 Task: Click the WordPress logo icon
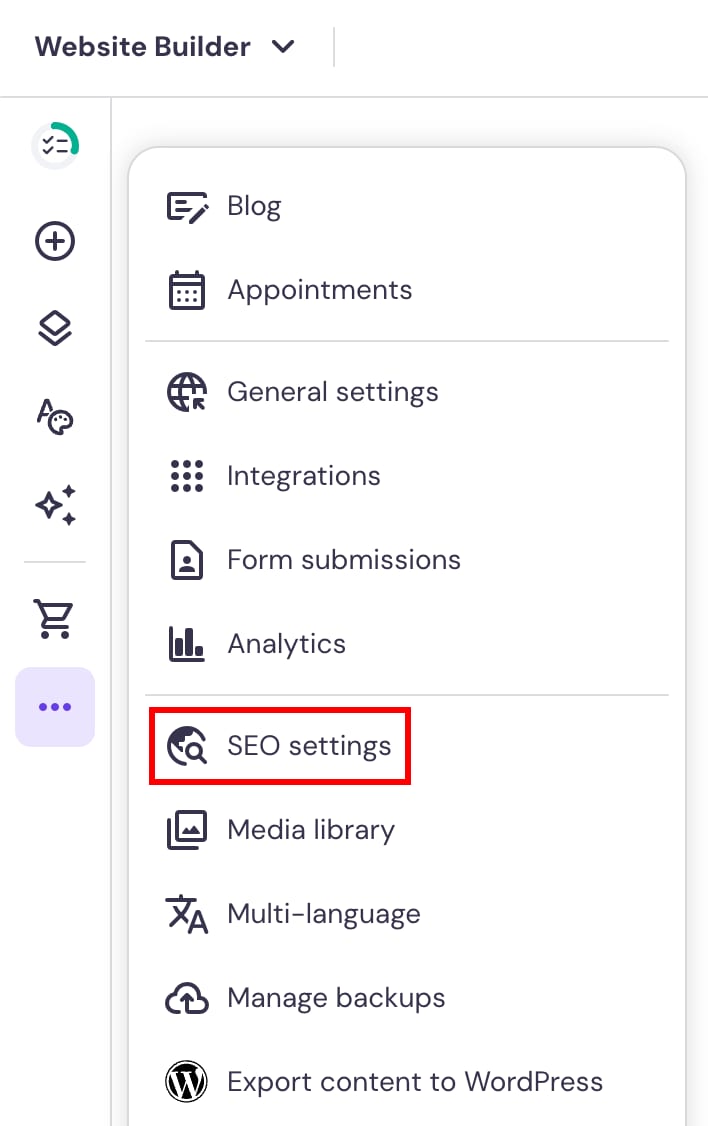pos(187,1081)
